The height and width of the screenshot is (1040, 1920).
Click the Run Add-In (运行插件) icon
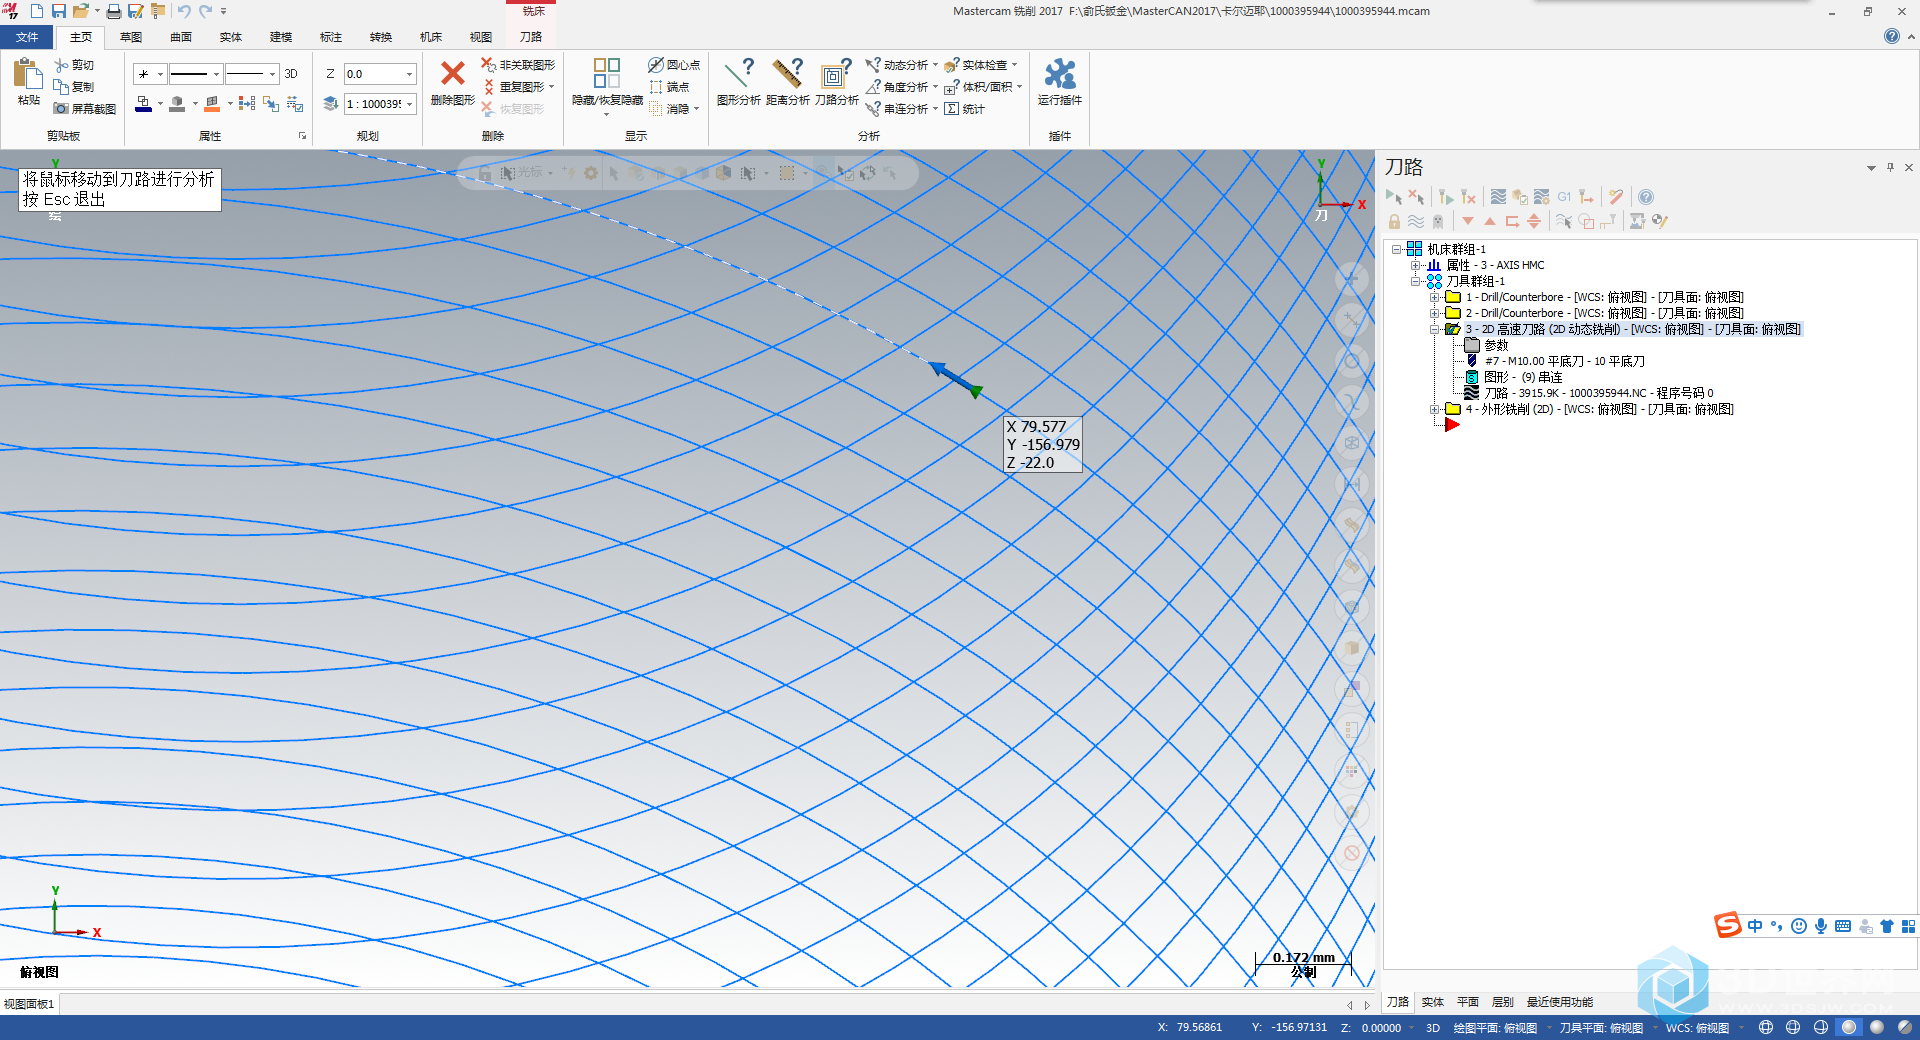point(1060,73)
